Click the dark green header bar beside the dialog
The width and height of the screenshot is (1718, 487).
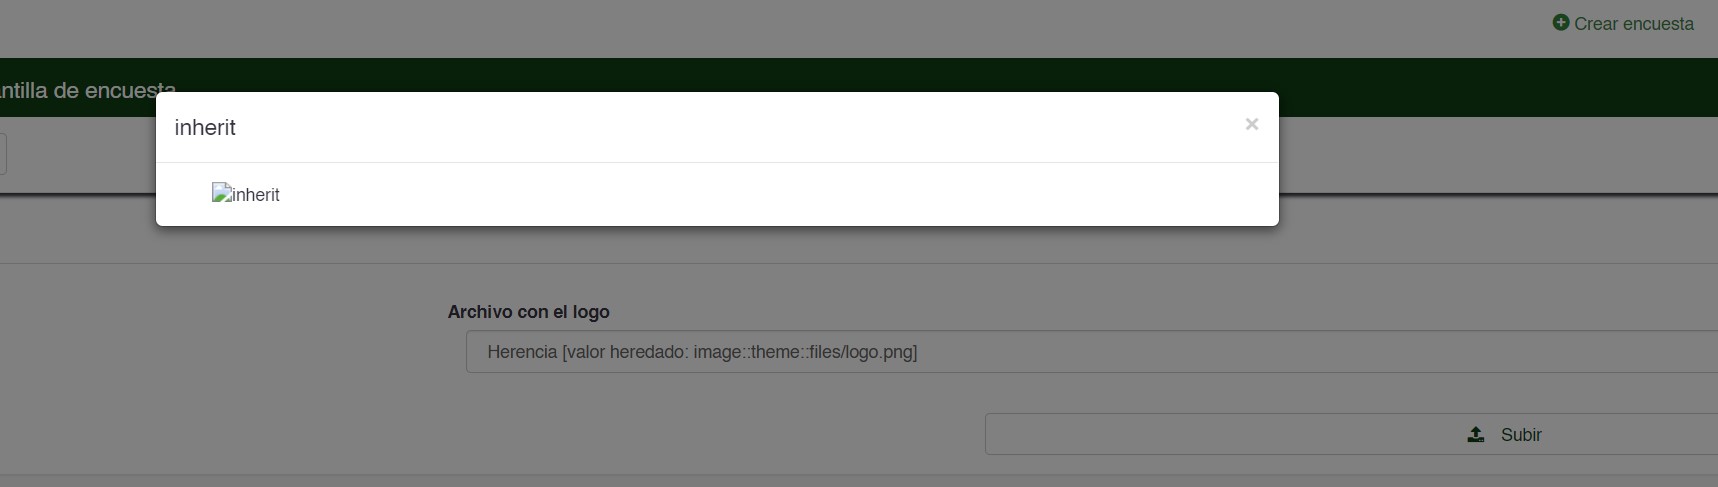[1498, 87]
